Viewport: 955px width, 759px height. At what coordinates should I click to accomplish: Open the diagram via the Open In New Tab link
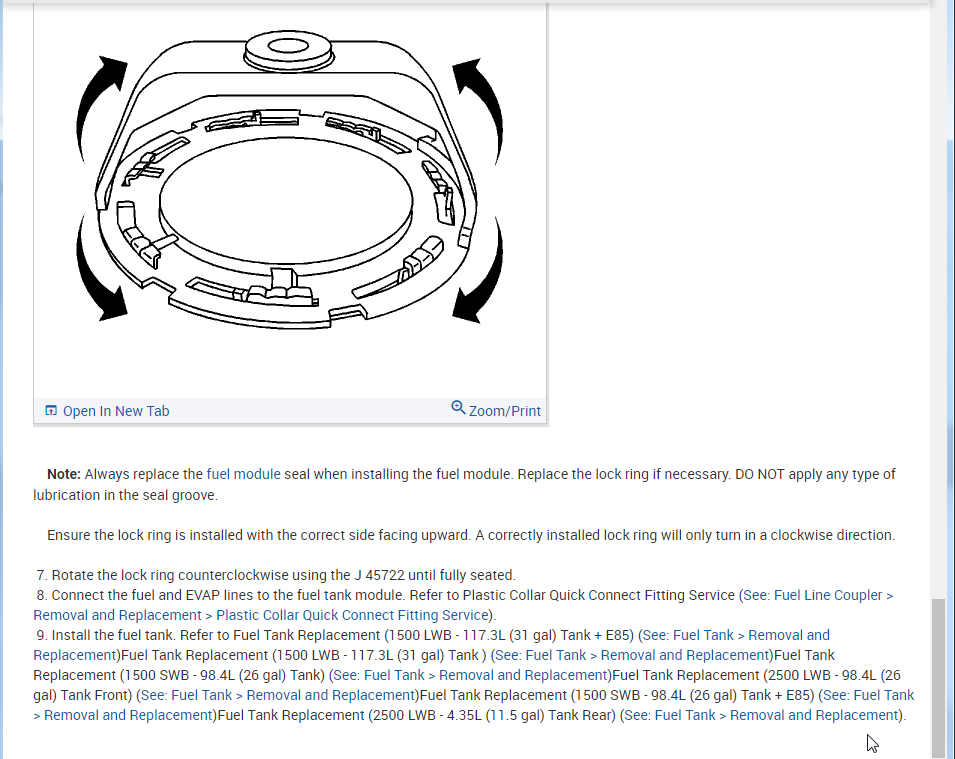[x=116, y=411]
